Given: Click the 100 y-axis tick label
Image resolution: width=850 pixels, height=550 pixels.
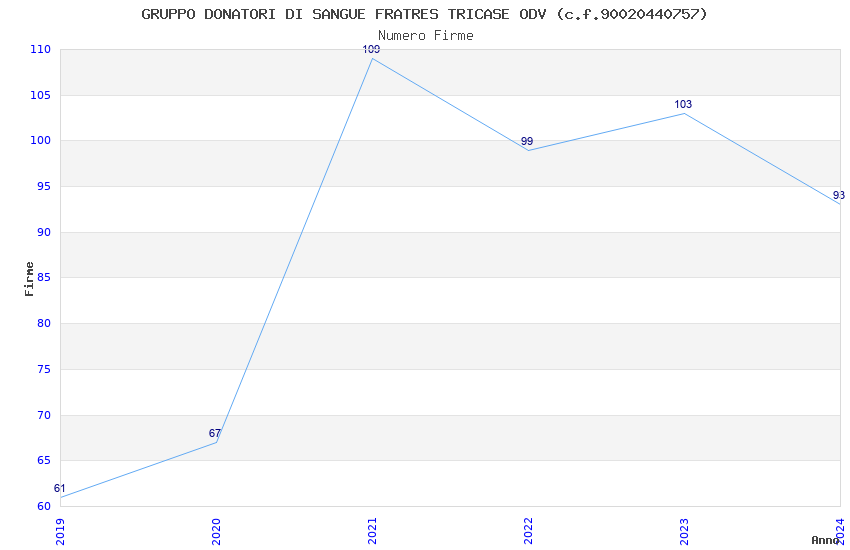Looking at the screenshot, I should pyautogui.click(x=40, y=140).
